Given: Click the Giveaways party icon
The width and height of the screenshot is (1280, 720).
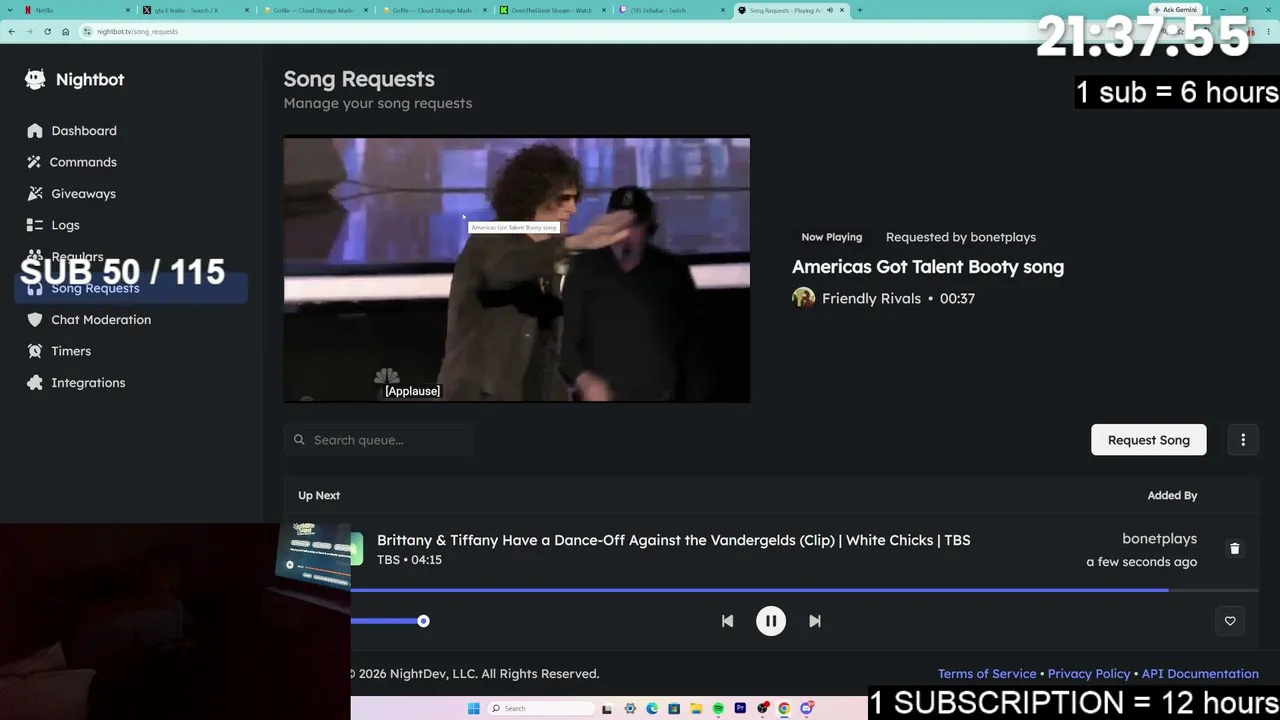Looking at the screenshot, I should coord(35,194).
